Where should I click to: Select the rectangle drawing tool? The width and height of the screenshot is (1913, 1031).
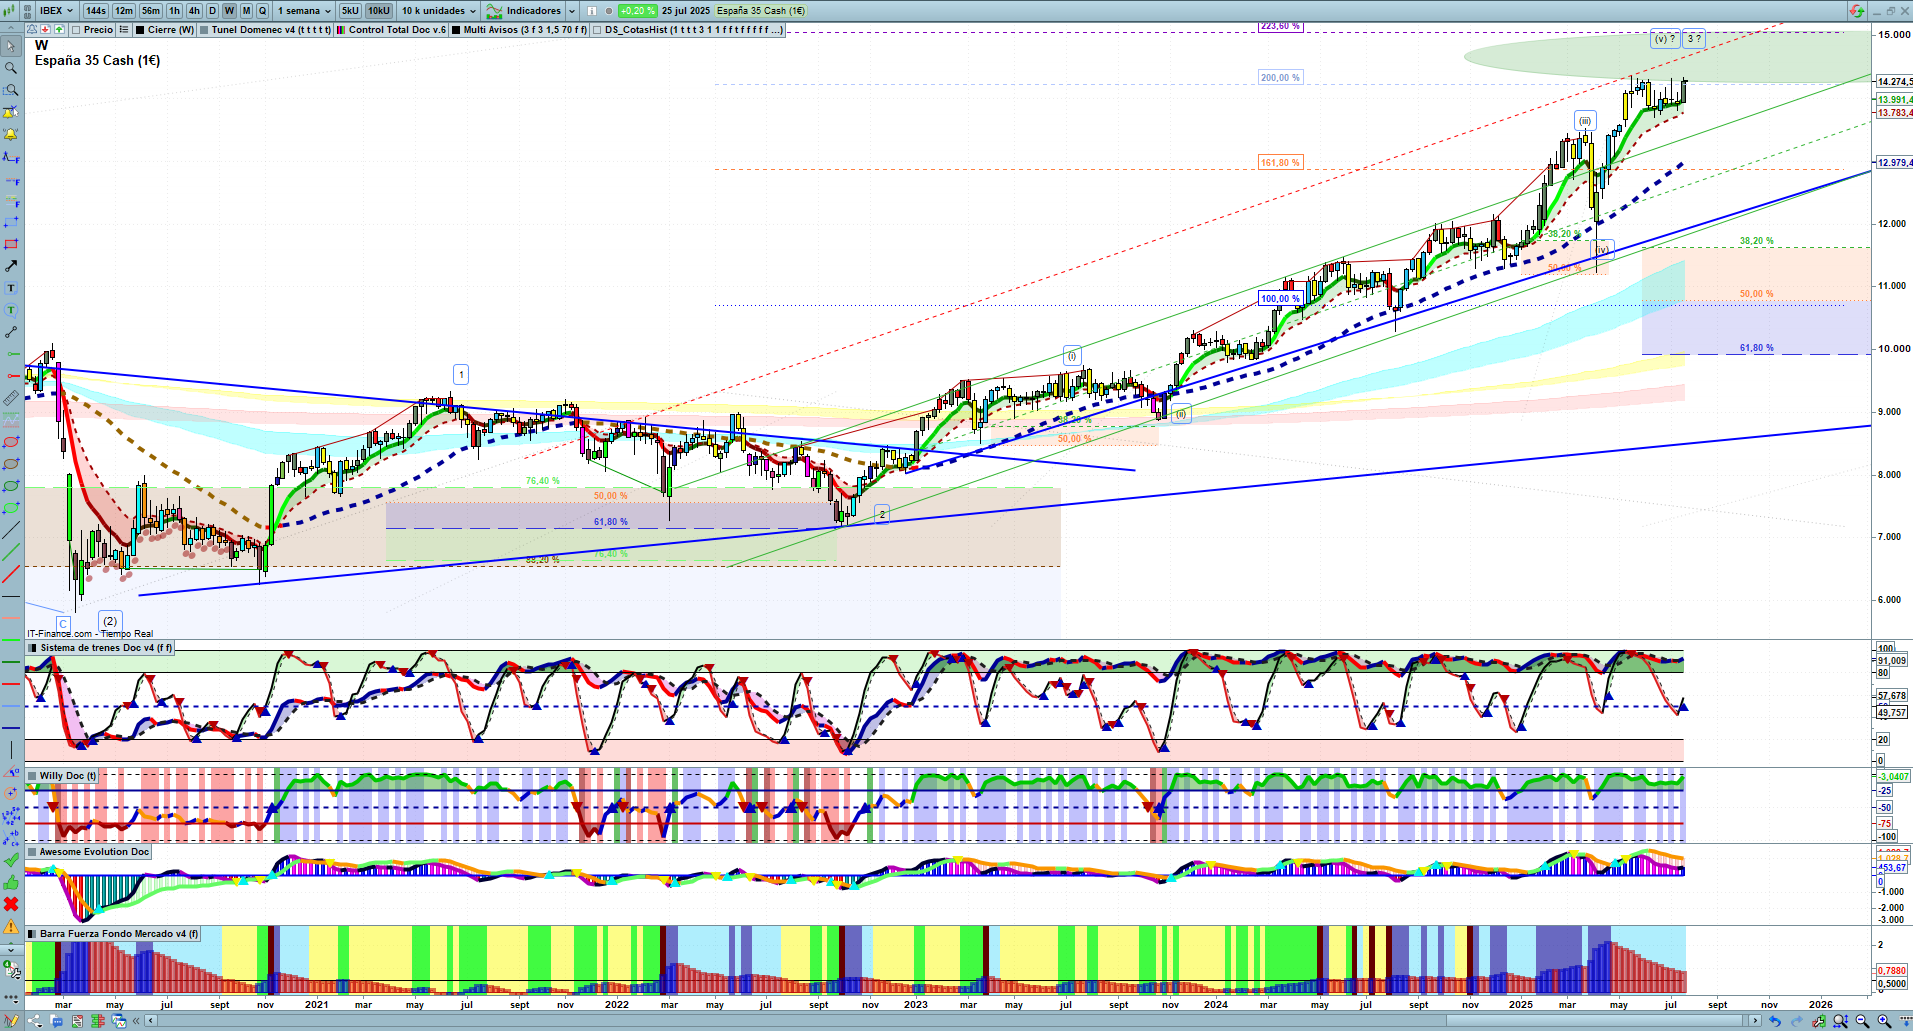pyautogui.click(x=11, y=244)
